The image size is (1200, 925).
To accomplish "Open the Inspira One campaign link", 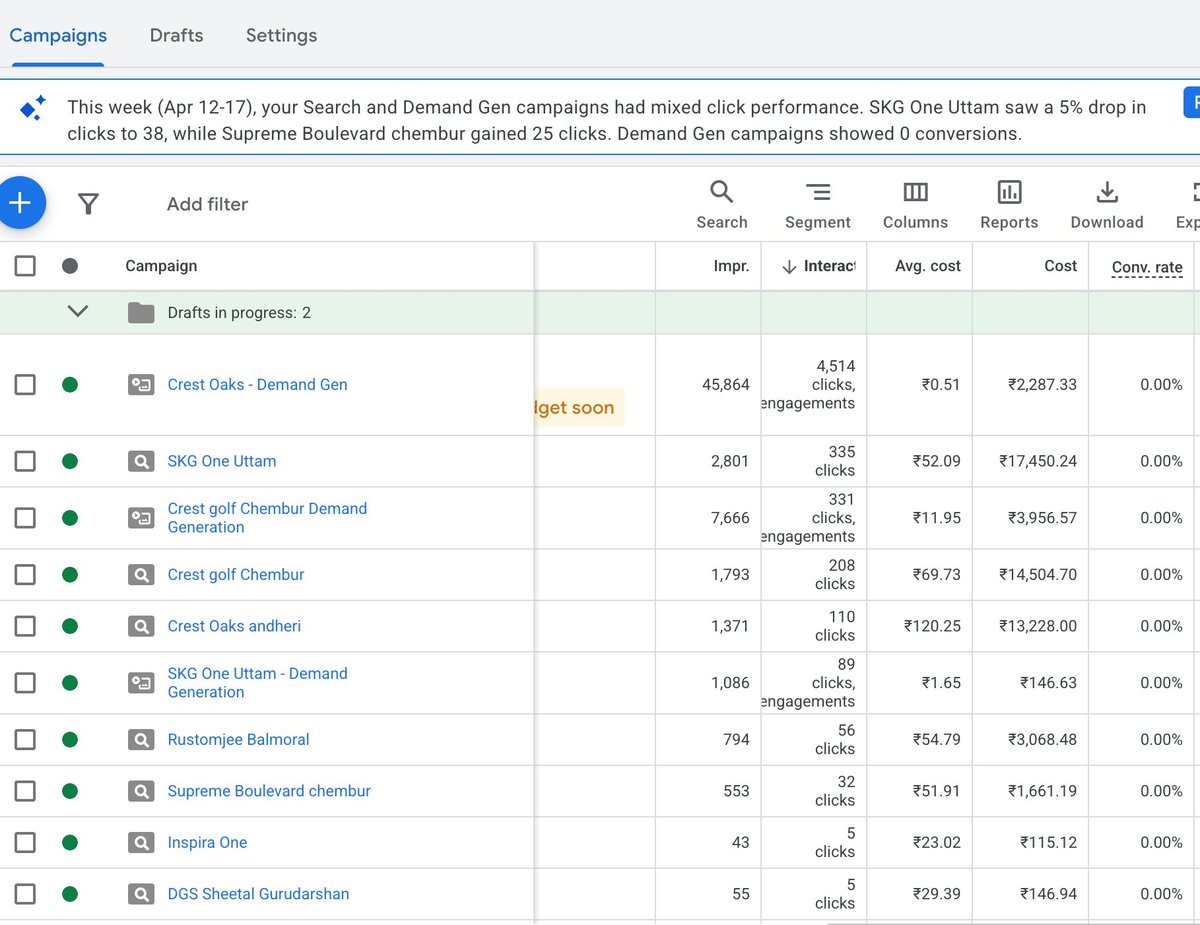I will [207, 843].
